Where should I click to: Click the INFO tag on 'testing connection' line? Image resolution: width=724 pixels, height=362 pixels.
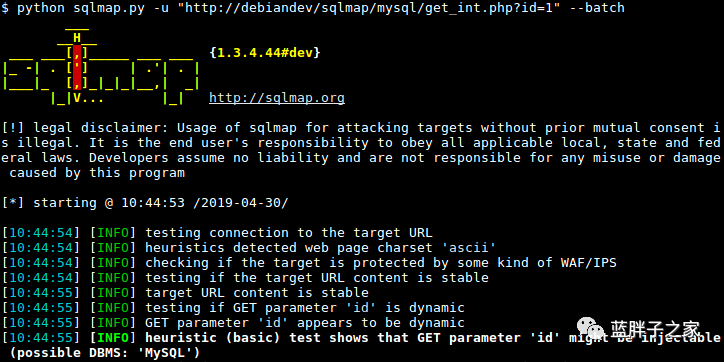point(113,233)
